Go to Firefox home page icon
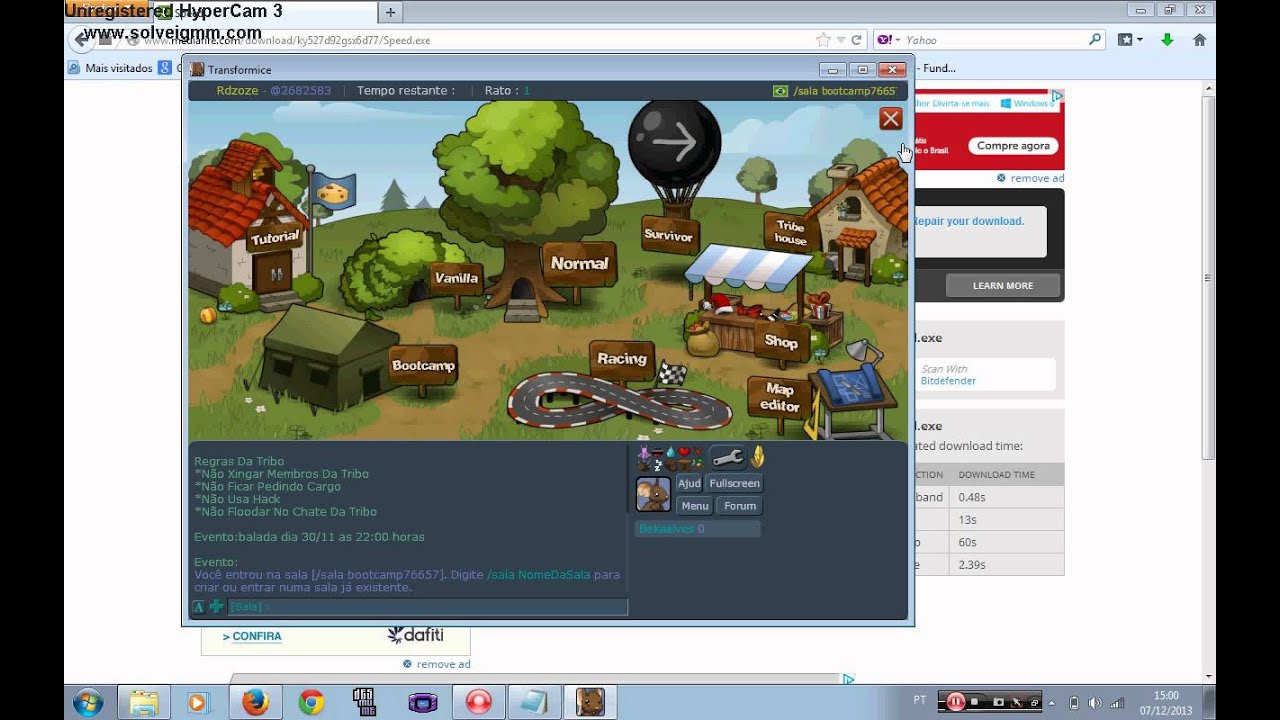 pos(1199,40)
